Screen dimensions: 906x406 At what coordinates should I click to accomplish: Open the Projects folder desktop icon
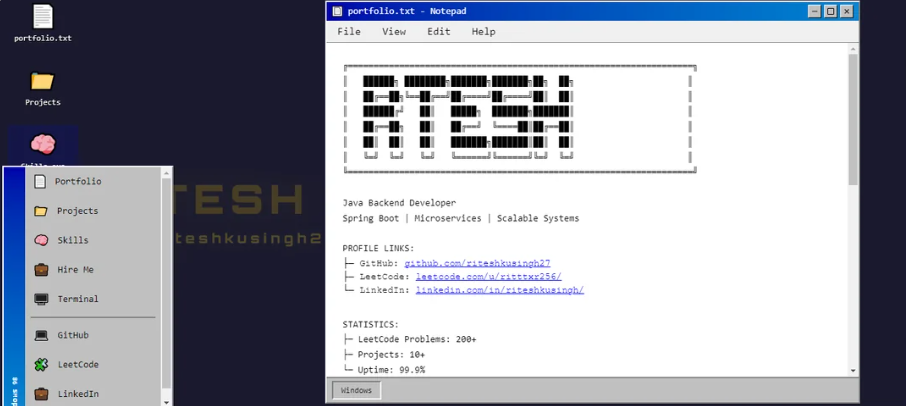point(43,88)
